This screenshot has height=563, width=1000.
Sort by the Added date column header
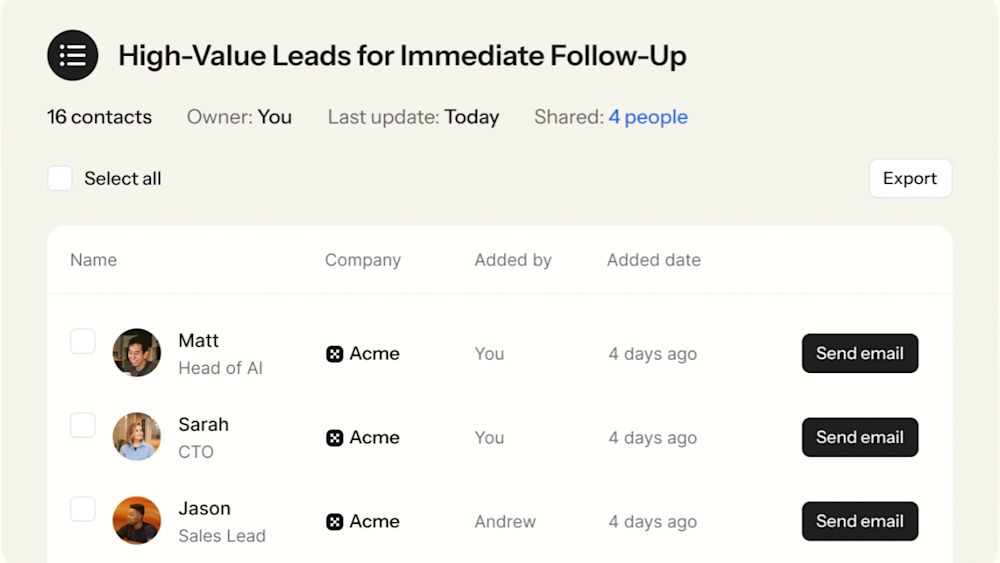click(x=654, y=260)
